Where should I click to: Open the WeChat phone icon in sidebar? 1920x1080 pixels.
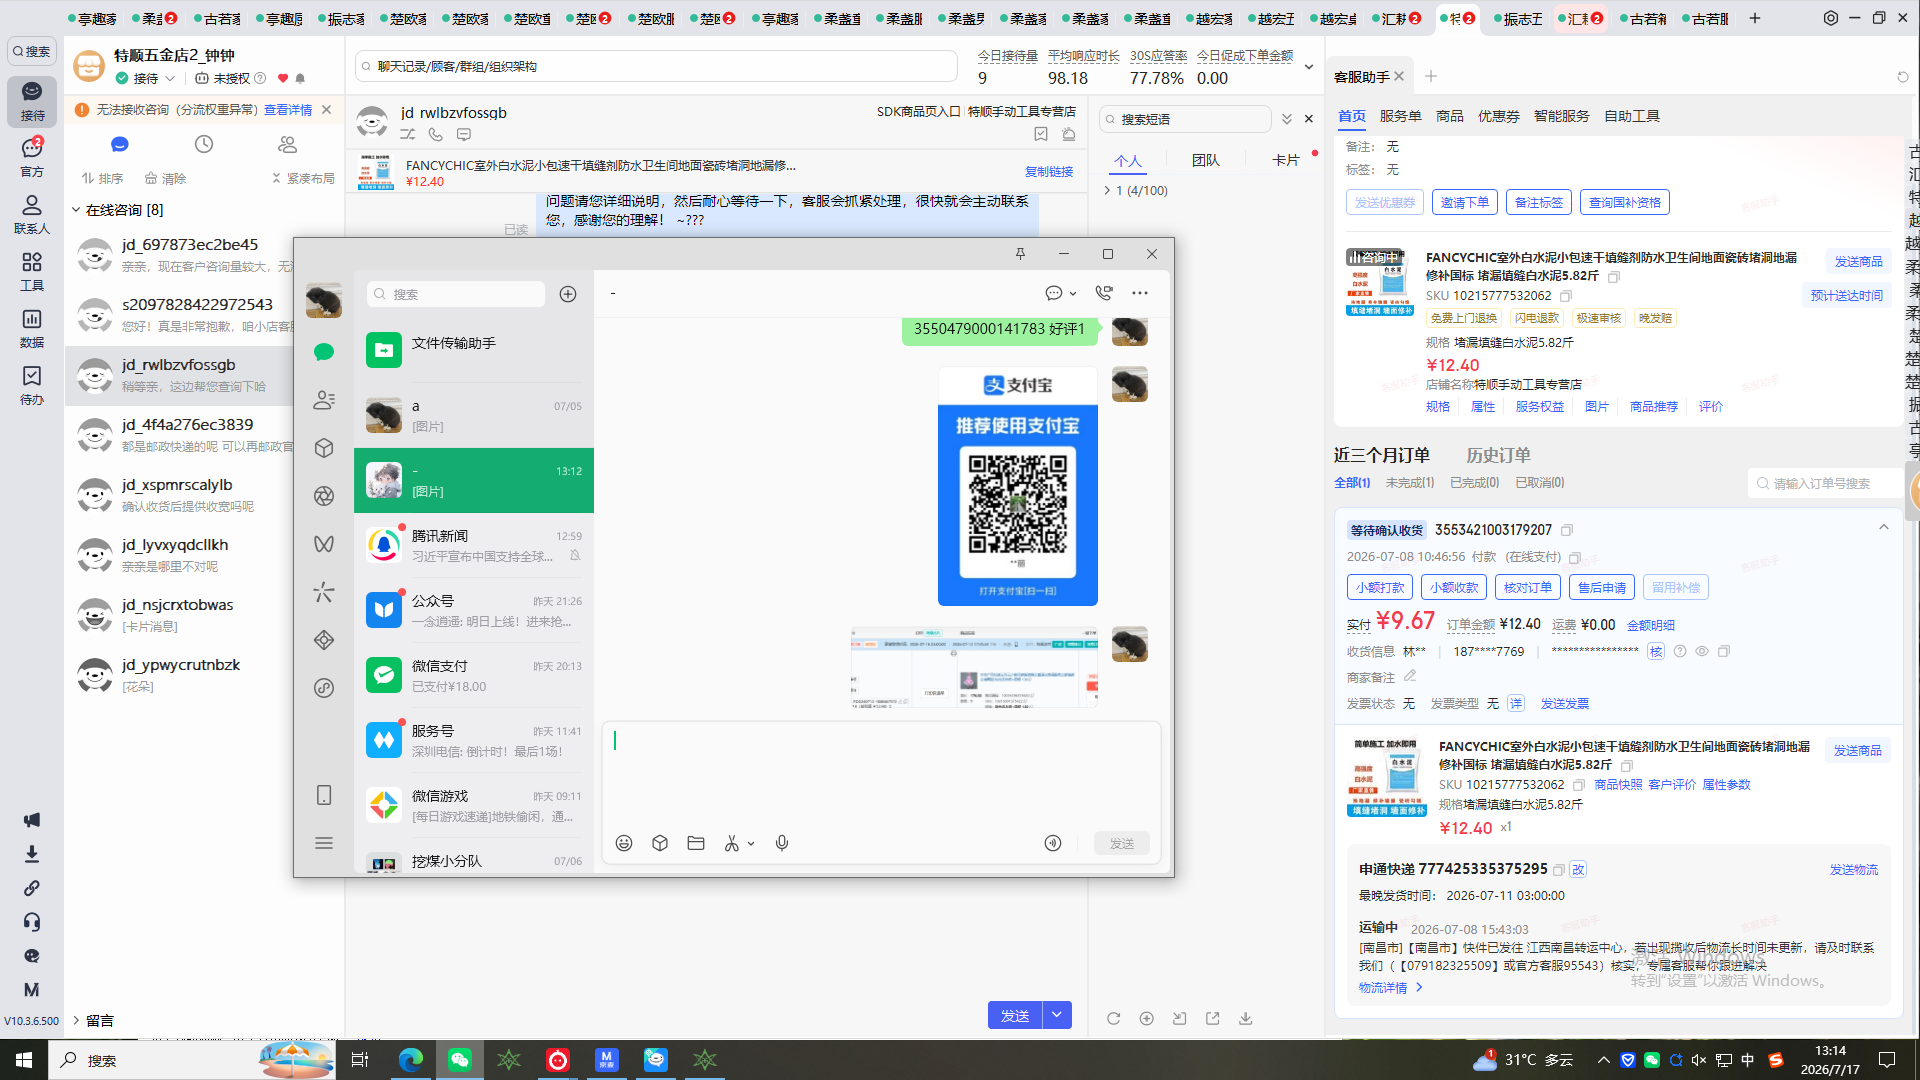click(x=323, y=795)
